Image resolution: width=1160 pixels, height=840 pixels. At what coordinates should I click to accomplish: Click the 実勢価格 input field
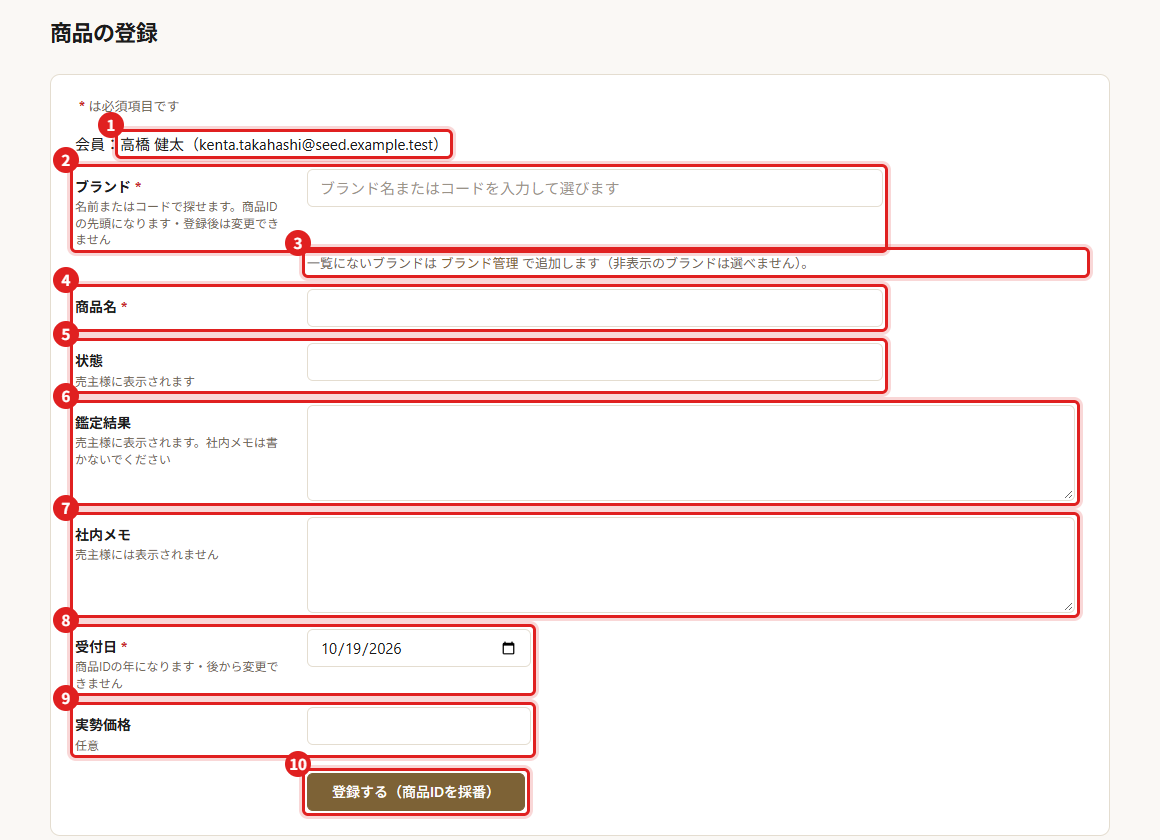419,725
